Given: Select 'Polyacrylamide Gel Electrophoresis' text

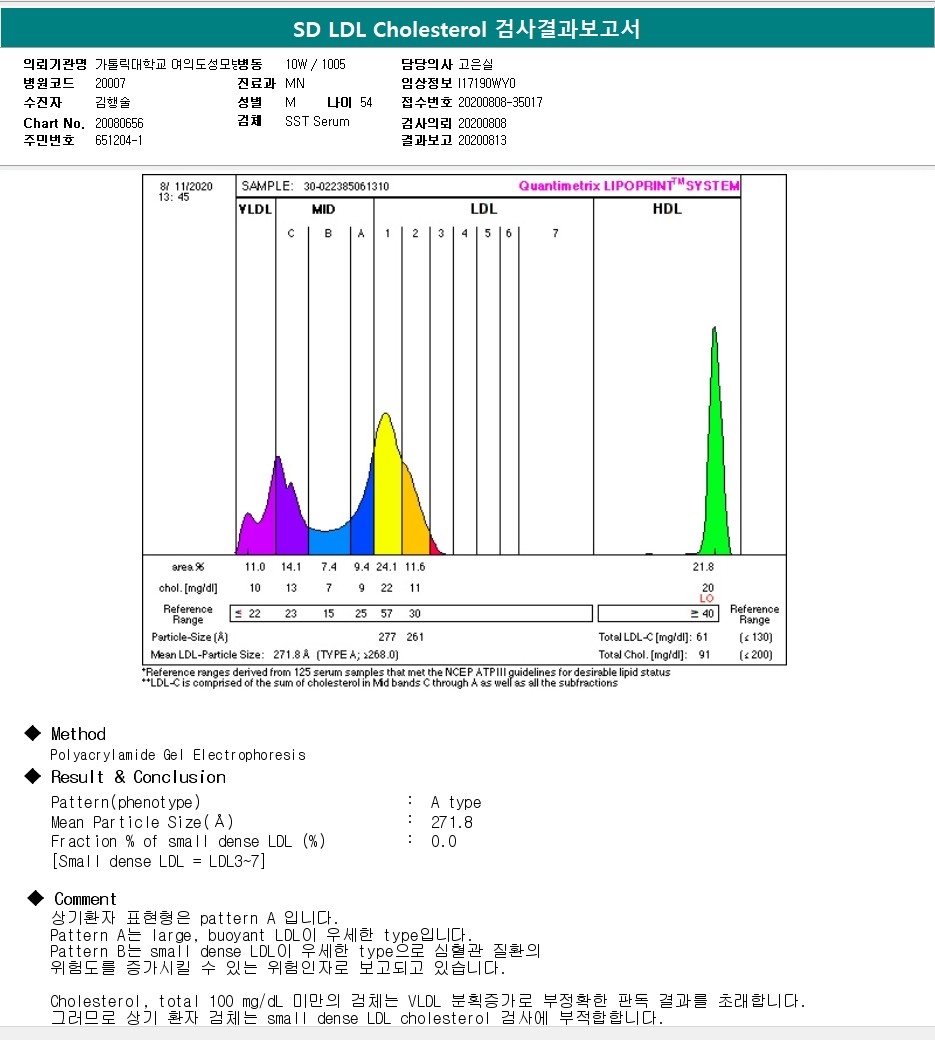Looking at the screenshot, I should coord(178,755).
